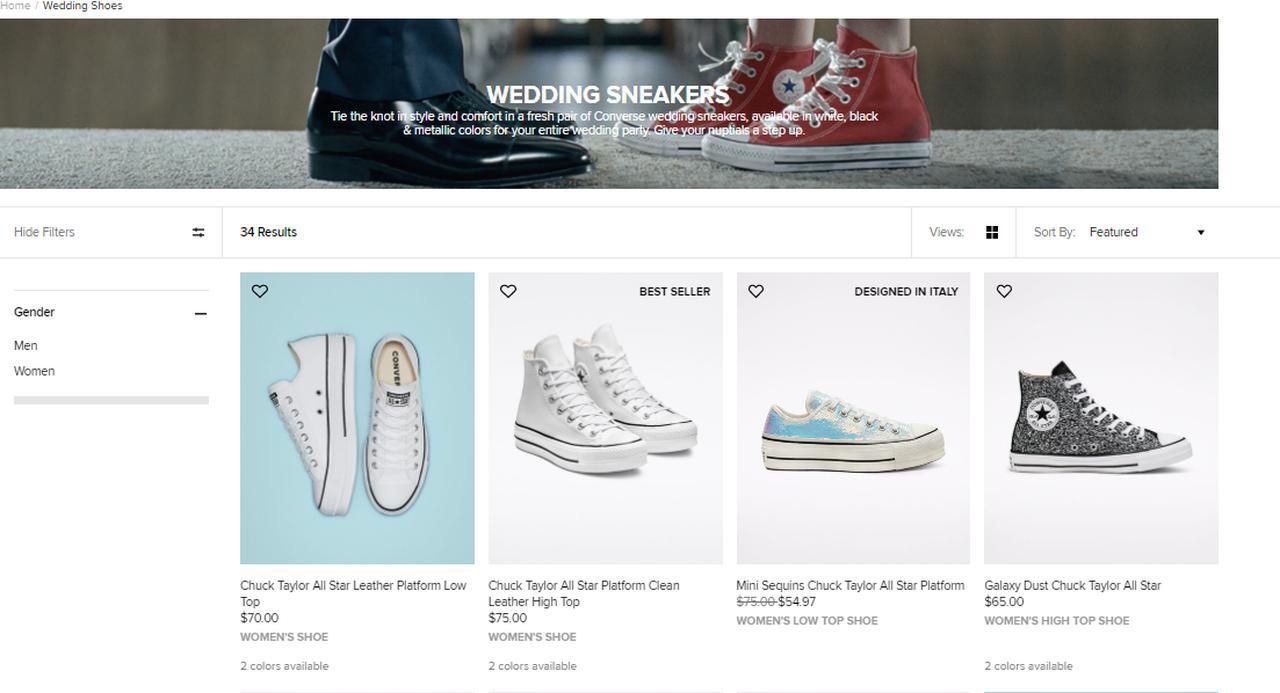Screen dimensions: 1280x693
Task: Favorite the Leather Platform Low Top heart
Action: pyautogui.click(x=260, y=291)
